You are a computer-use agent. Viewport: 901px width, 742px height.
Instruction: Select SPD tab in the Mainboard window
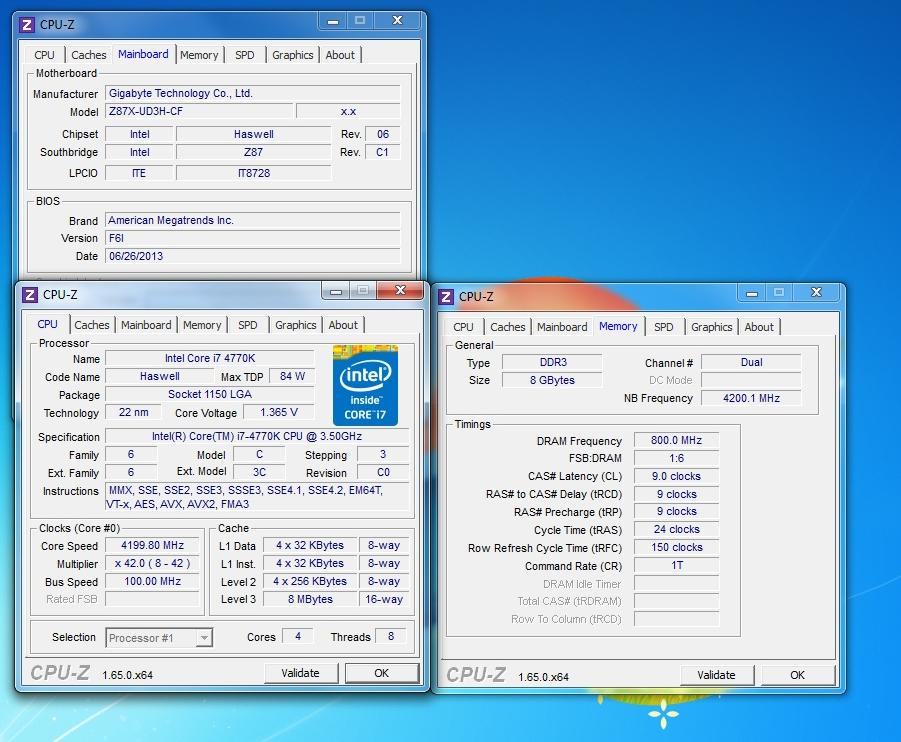pyautogui.click(x=245, y=55)
